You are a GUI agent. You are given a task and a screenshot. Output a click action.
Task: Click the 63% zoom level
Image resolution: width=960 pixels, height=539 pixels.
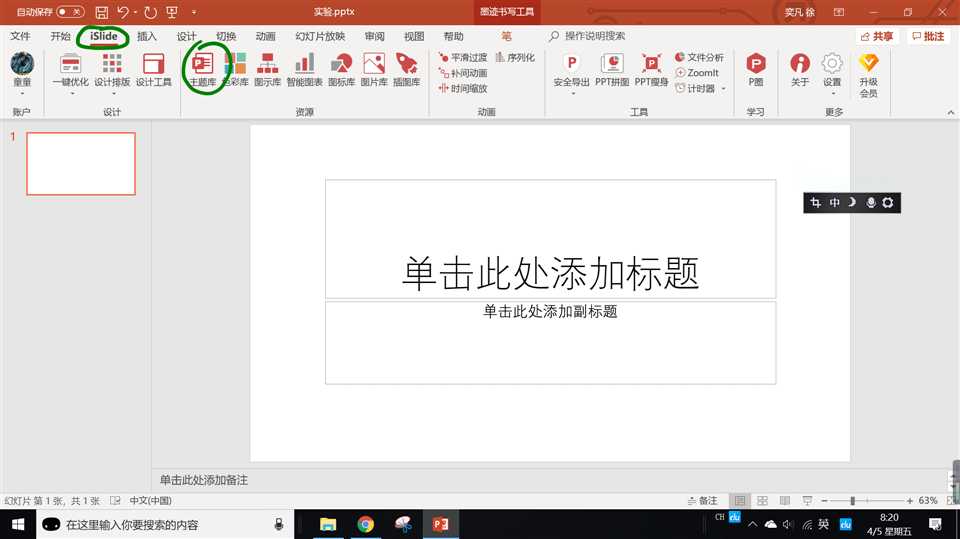pyautogui.click(x=928, y=500)
